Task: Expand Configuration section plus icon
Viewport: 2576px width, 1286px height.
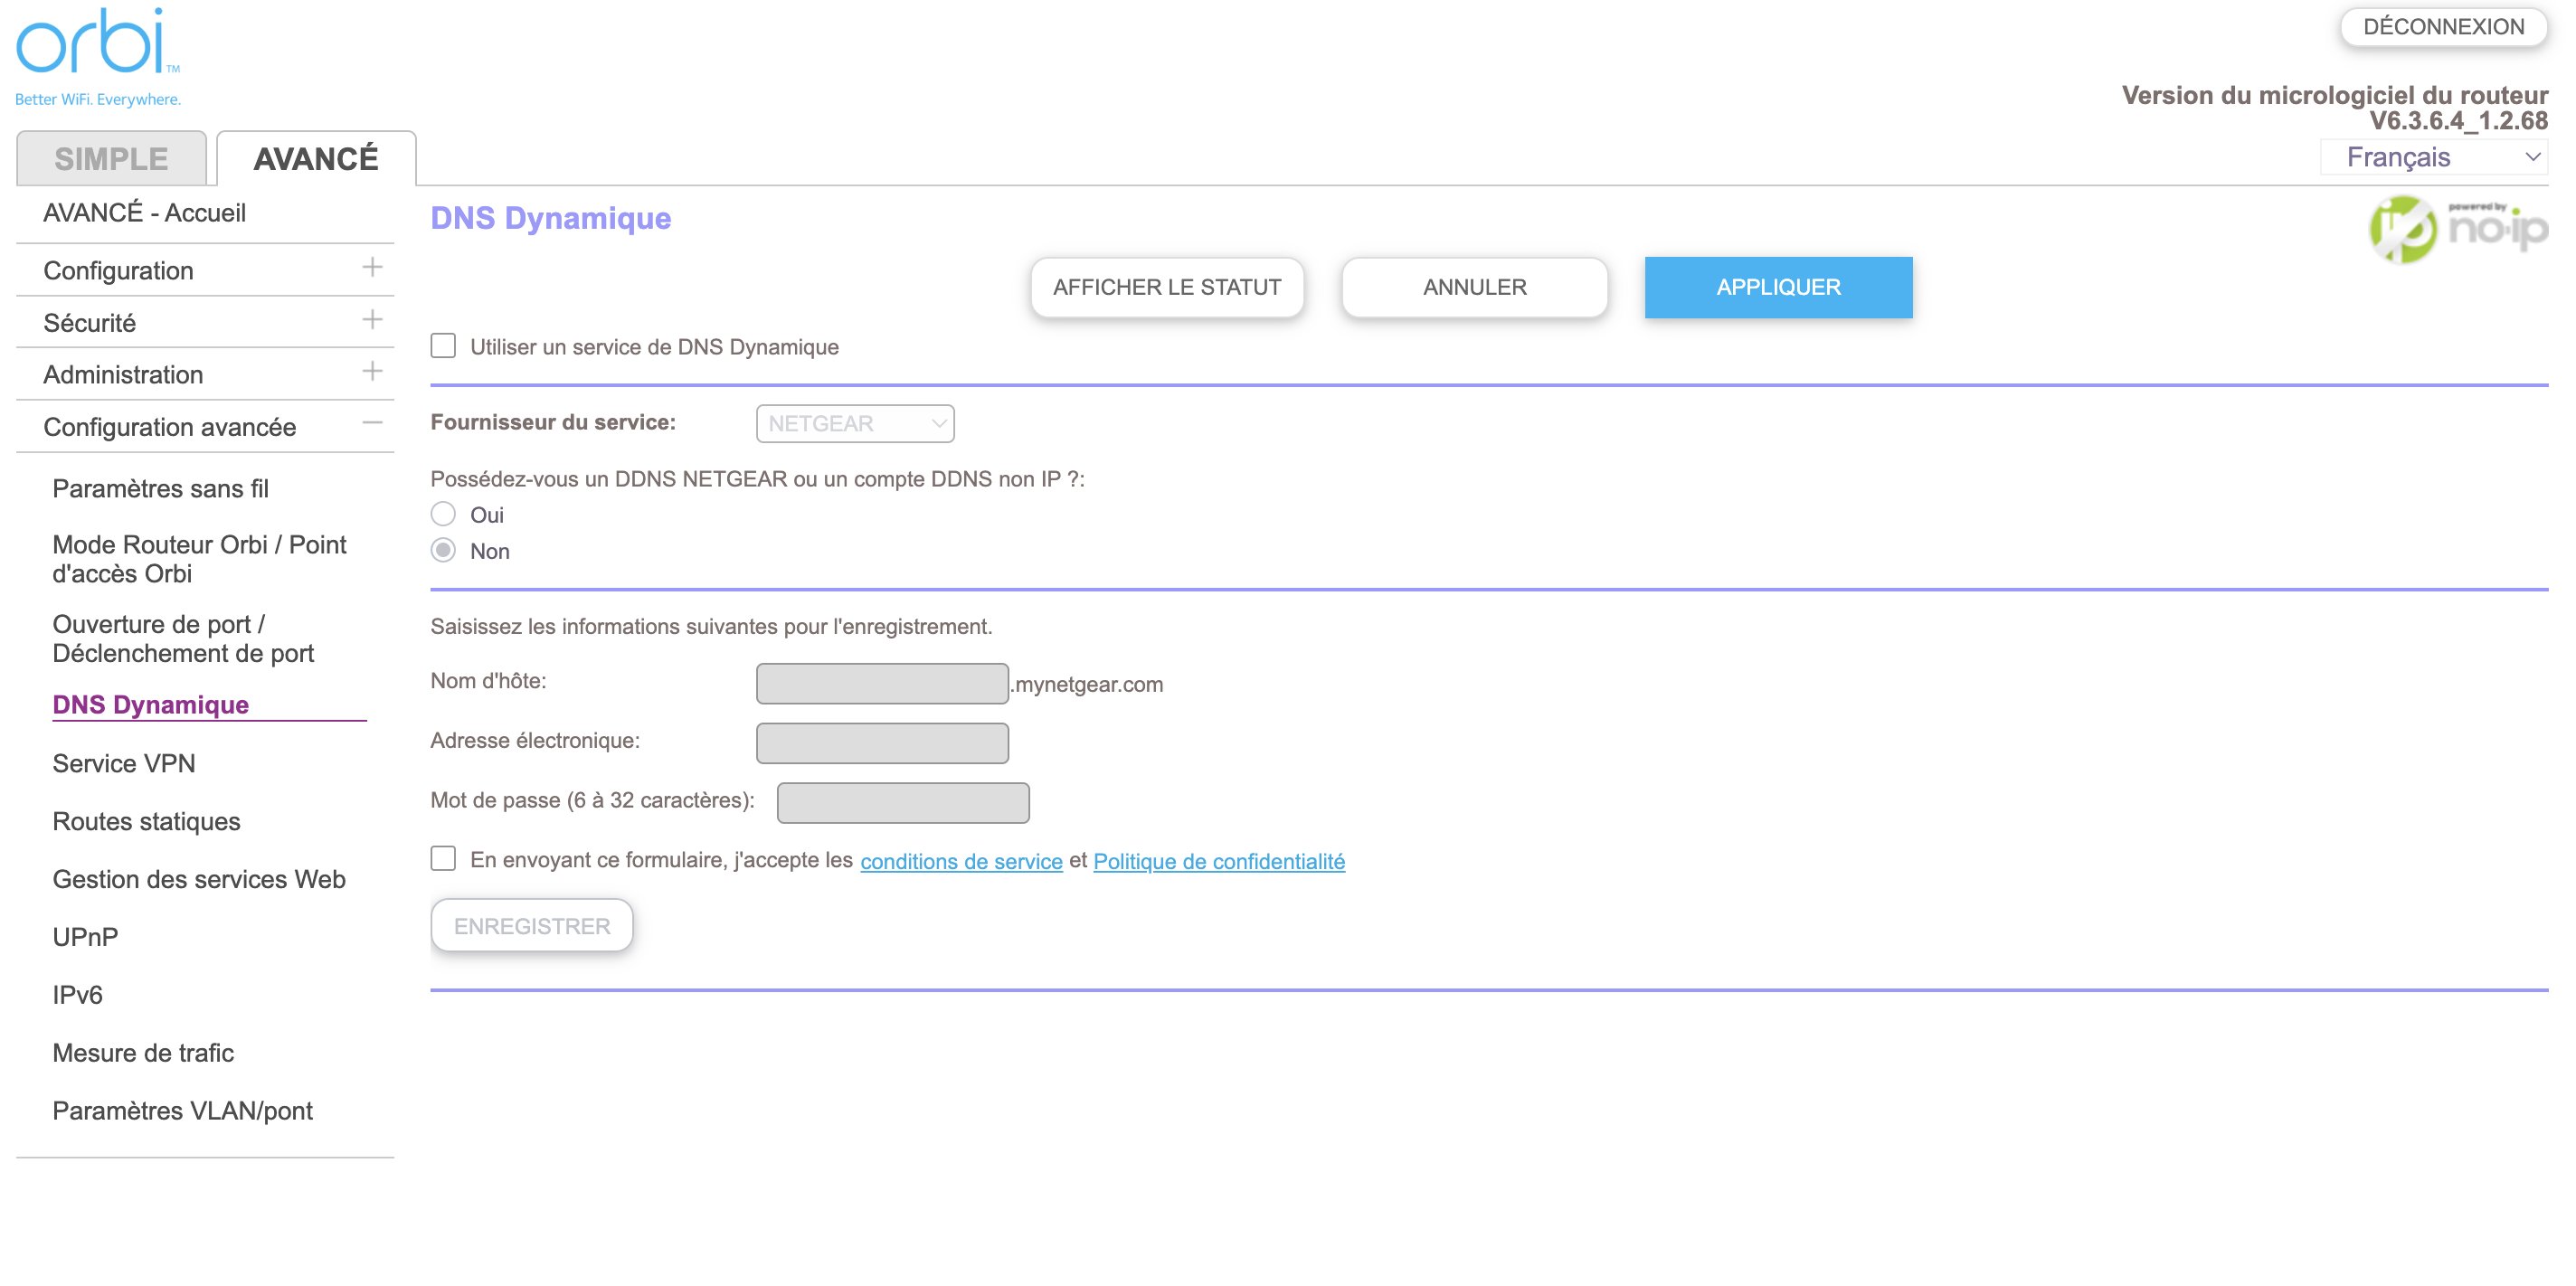Action: click(372, 268)
